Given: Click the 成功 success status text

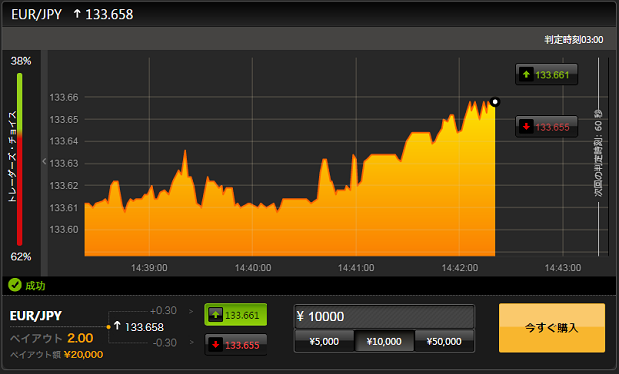Looking at the screenshot, I should coord(35,286).
